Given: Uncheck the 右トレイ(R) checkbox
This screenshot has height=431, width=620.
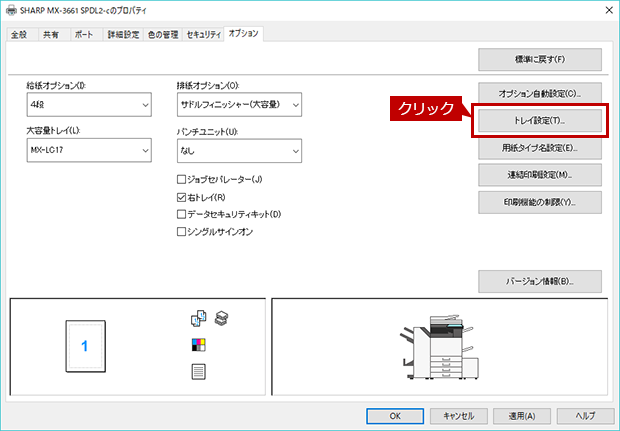Looking at the screenshot, I should tap(181, 197).
